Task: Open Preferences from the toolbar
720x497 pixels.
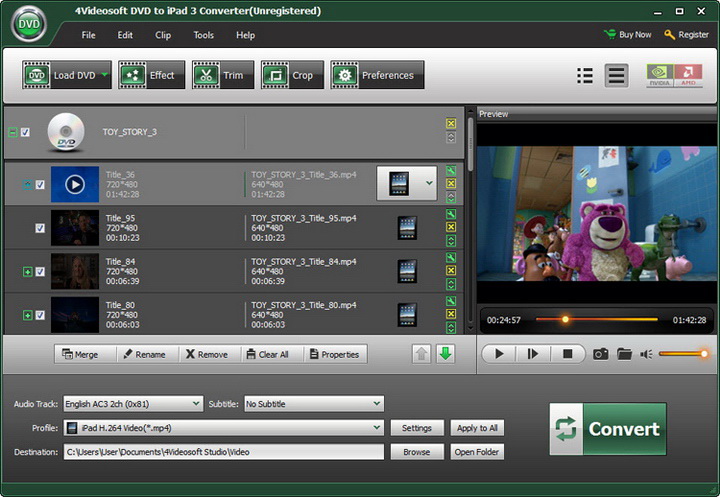Action: pos(377,75)
